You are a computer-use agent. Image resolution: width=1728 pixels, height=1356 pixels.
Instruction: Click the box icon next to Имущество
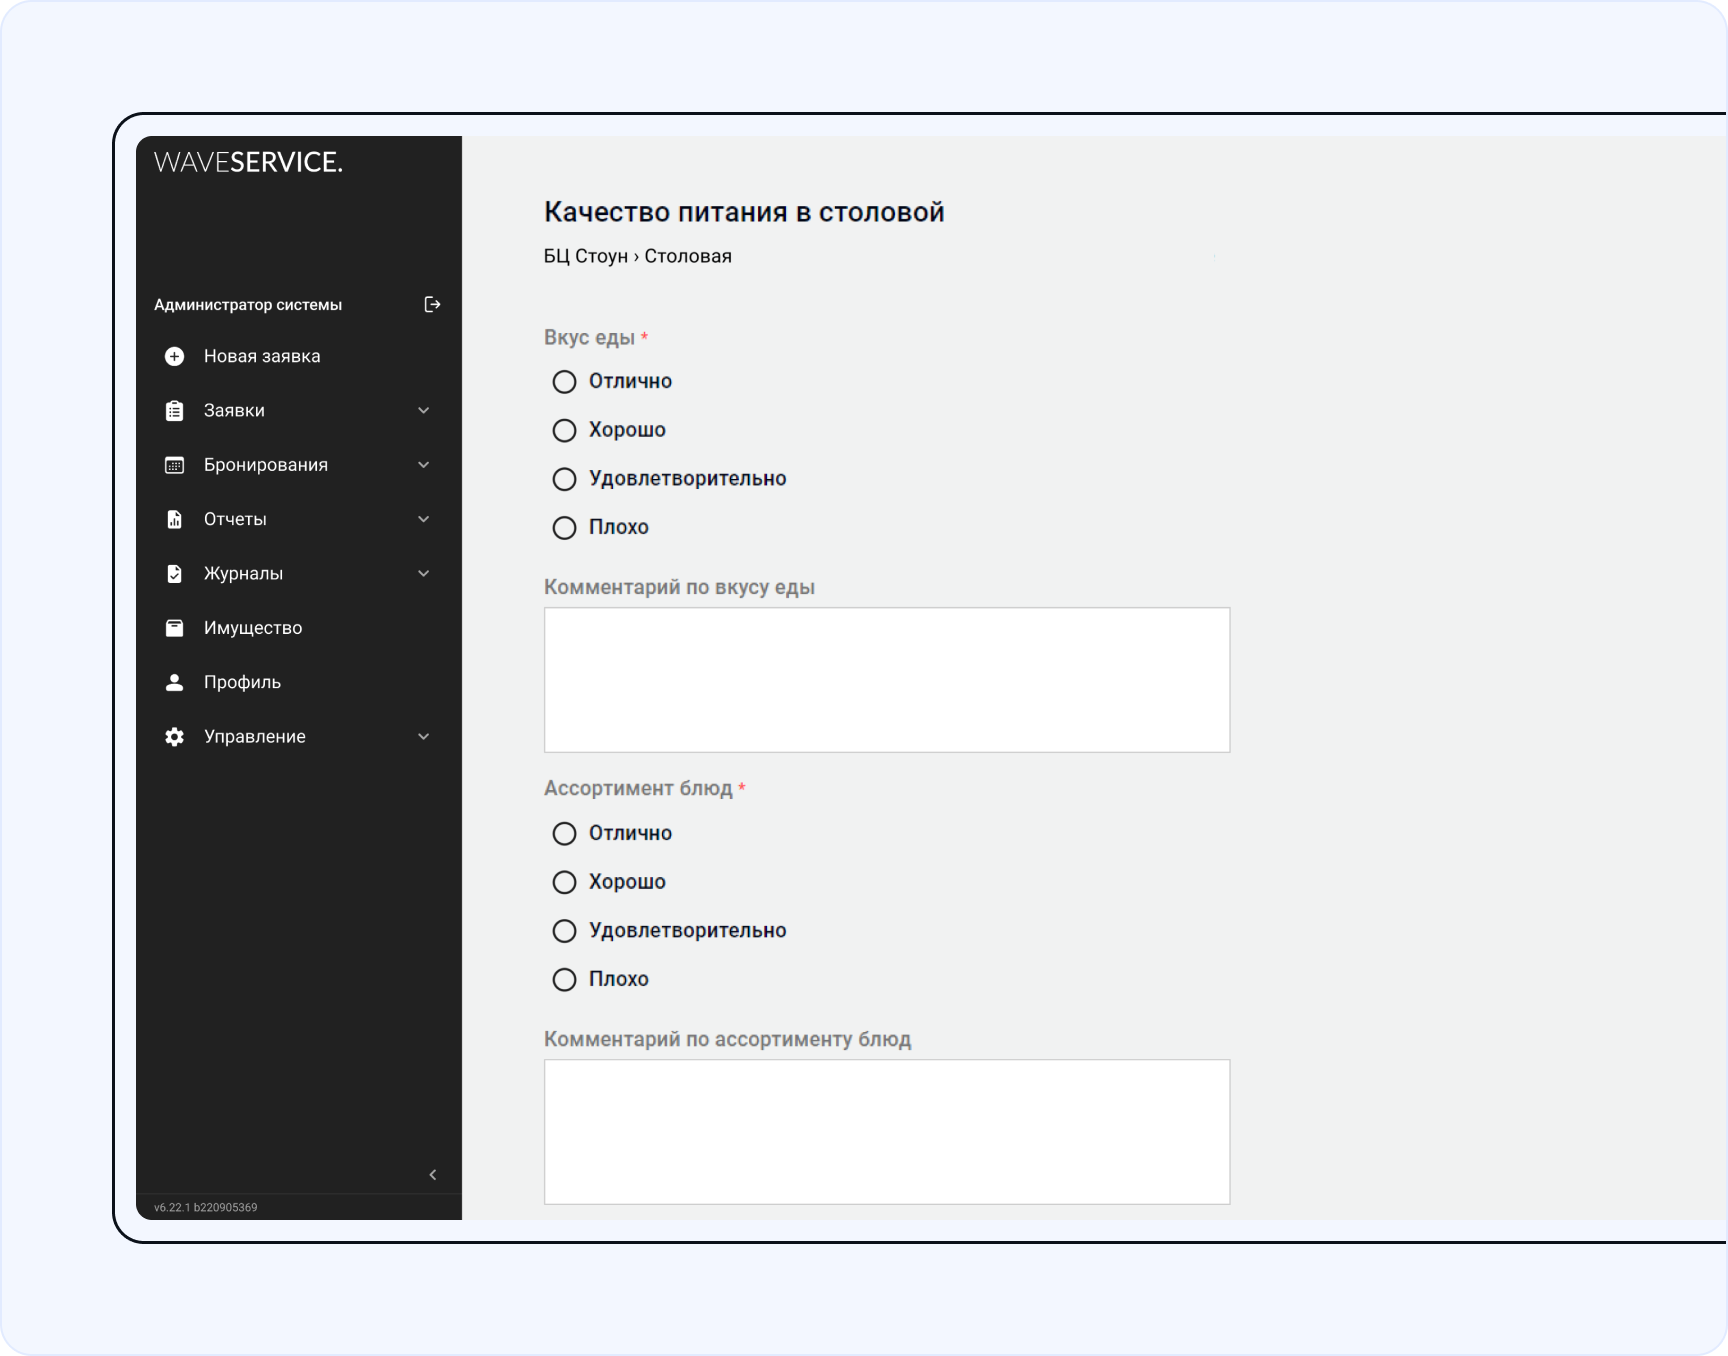click(174, 628)
